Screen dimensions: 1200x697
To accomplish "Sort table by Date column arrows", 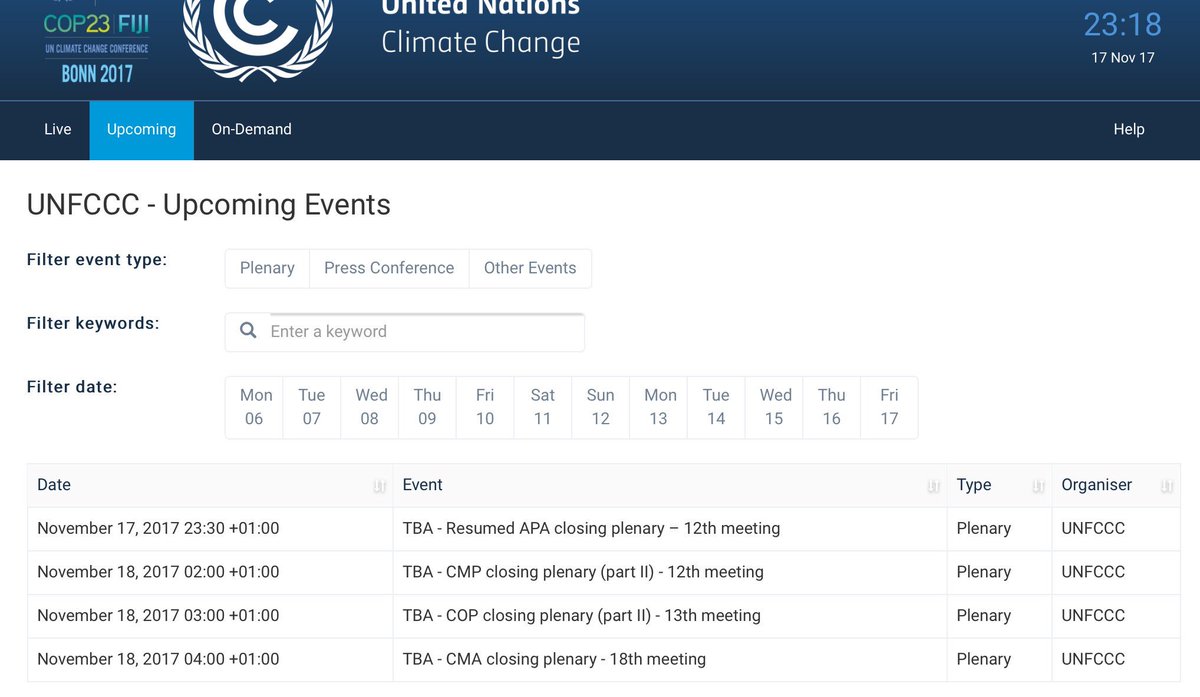I will [x=379, y=486].
